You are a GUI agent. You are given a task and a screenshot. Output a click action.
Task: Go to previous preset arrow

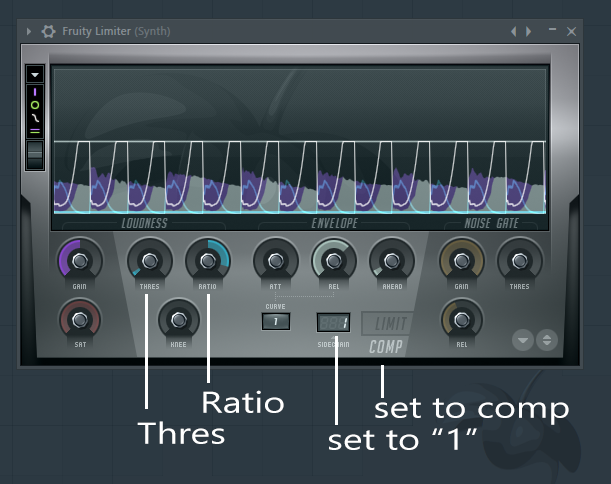(x=514, y=31)
